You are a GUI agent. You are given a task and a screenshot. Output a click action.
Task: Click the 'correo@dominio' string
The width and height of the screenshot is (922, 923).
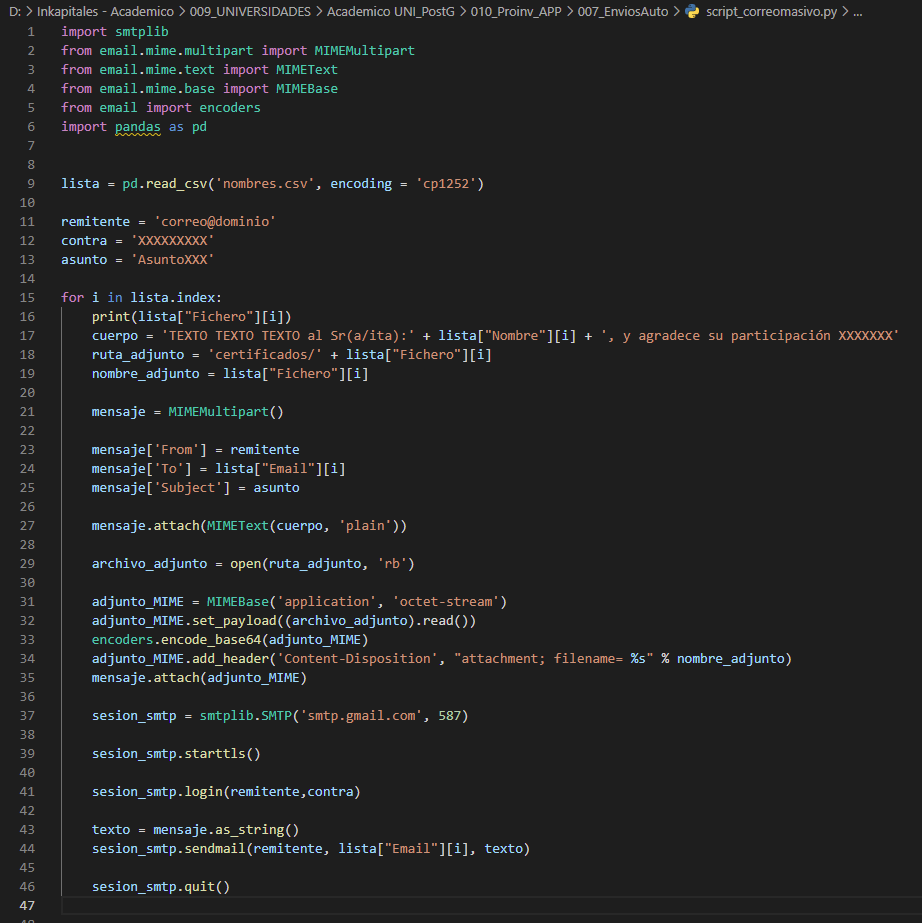[215, 221]
